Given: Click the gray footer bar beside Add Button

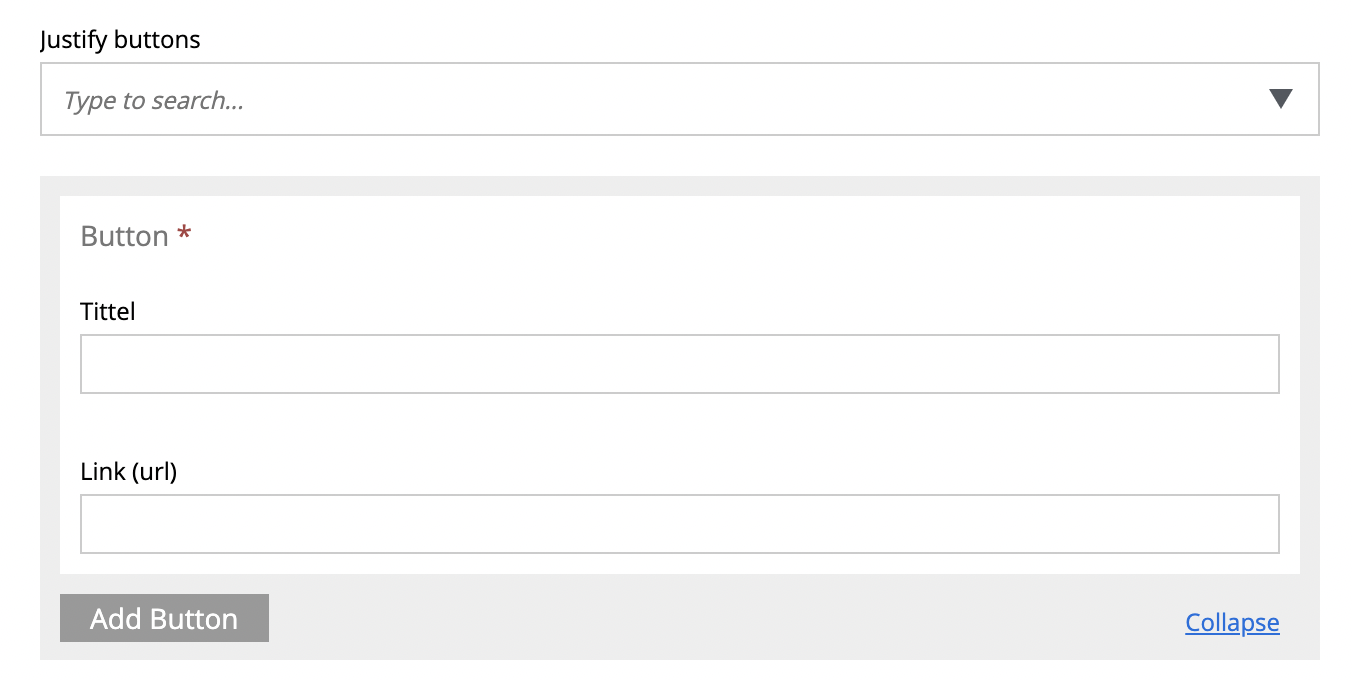Looking at the screenshot, I should pyautogui.click(x=700, y=620).
